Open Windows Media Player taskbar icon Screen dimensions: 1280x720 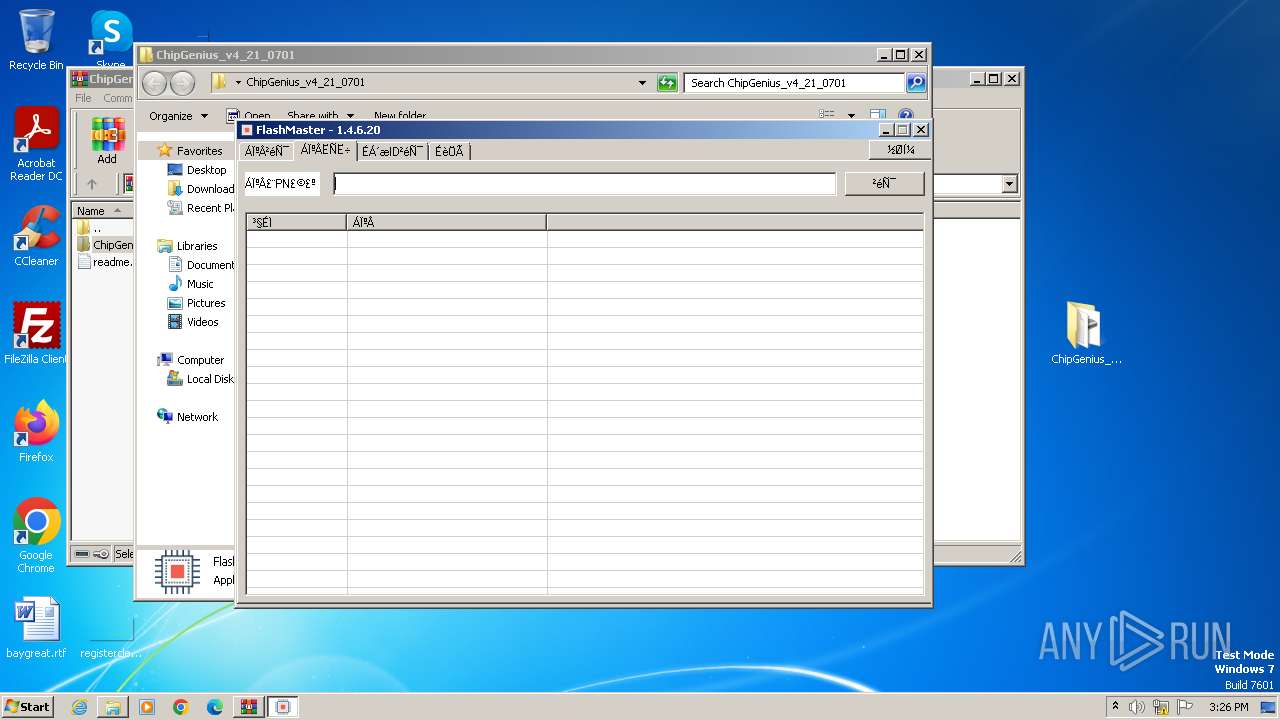(147, 707)
